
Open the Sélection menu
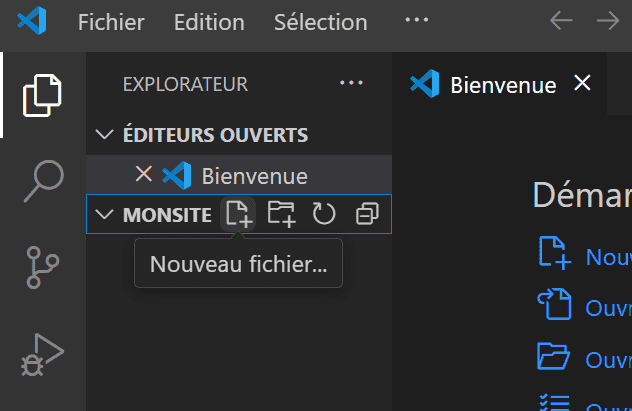[321, 22]
